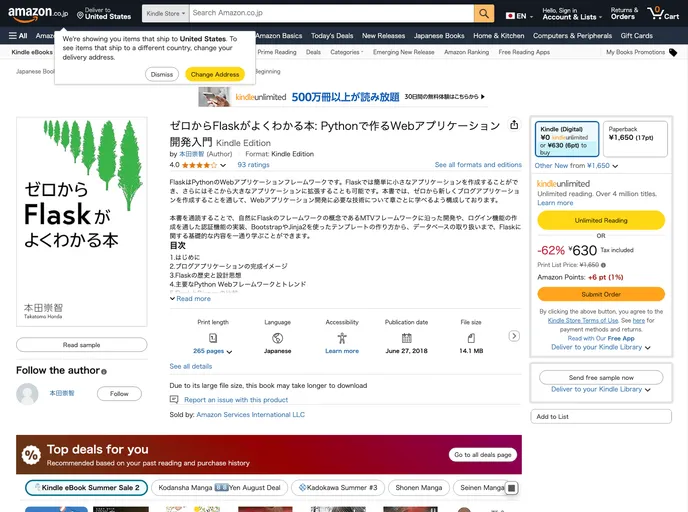Open the shopping cart icon

point(663,13)
